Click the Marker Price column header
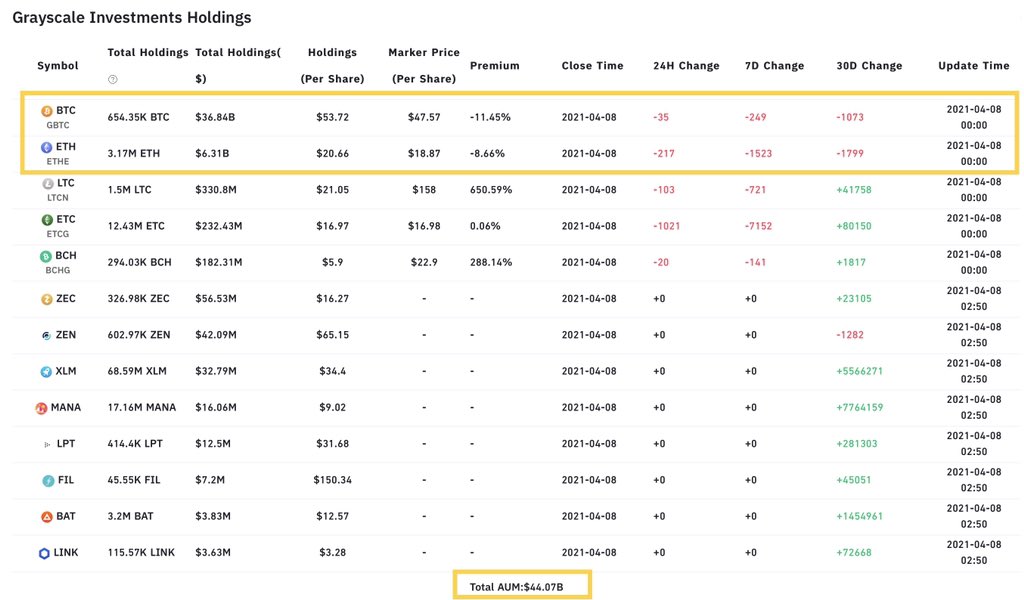The height and width of the screenshot is (600, 1024). [424, 65]
